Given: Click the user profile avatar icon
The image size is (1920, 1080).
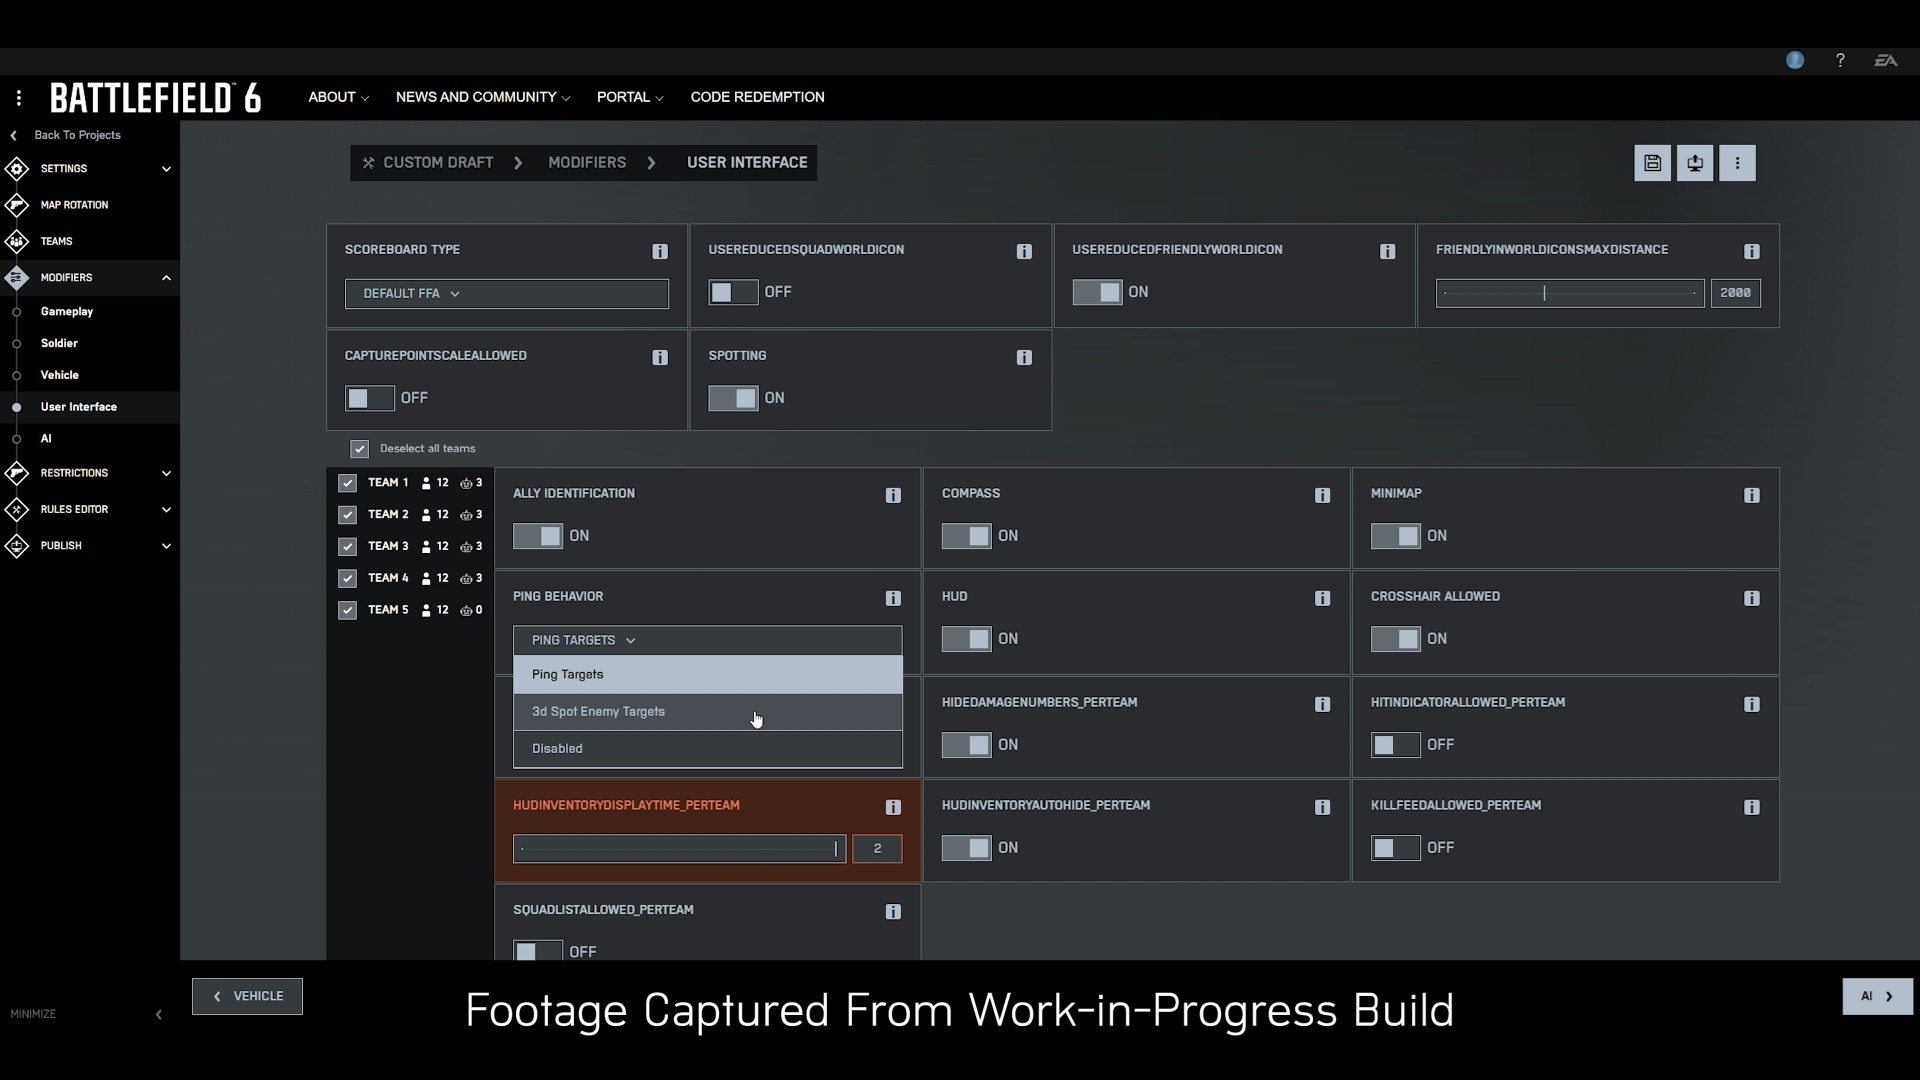Looking at the screenshot, I should click(1795, 60).
